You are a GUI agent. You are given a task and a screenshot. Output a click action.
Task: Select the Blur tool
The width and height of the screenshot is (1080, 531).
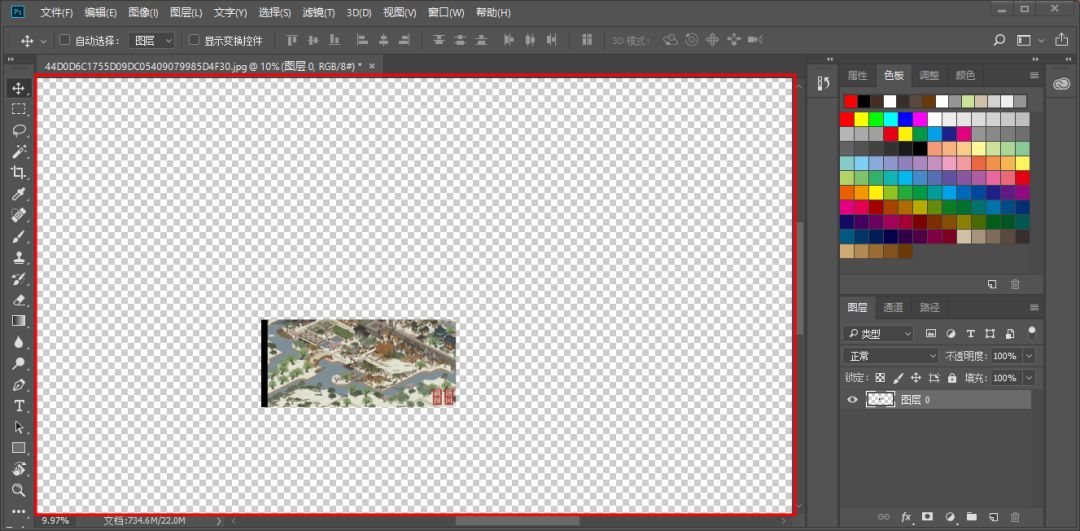click(x=19, y=342)
